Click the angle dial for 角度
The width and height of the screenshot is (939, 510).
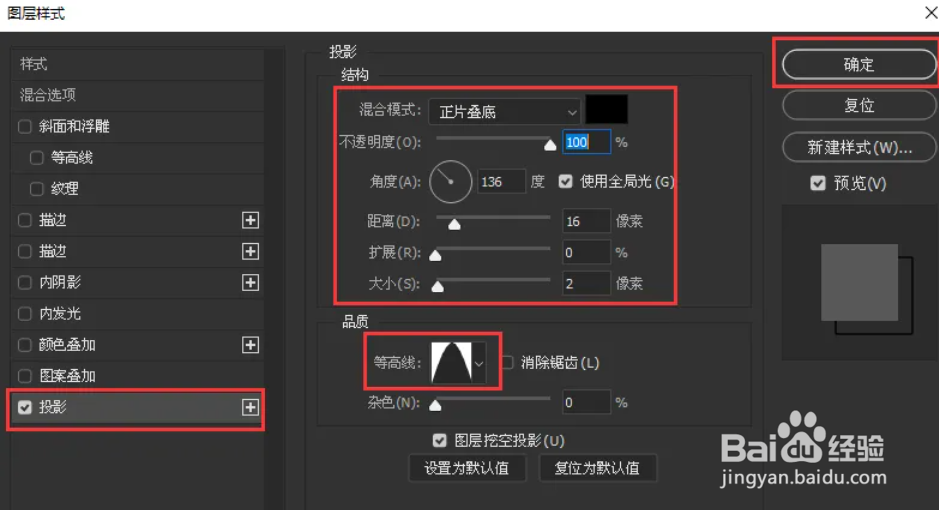450,181
